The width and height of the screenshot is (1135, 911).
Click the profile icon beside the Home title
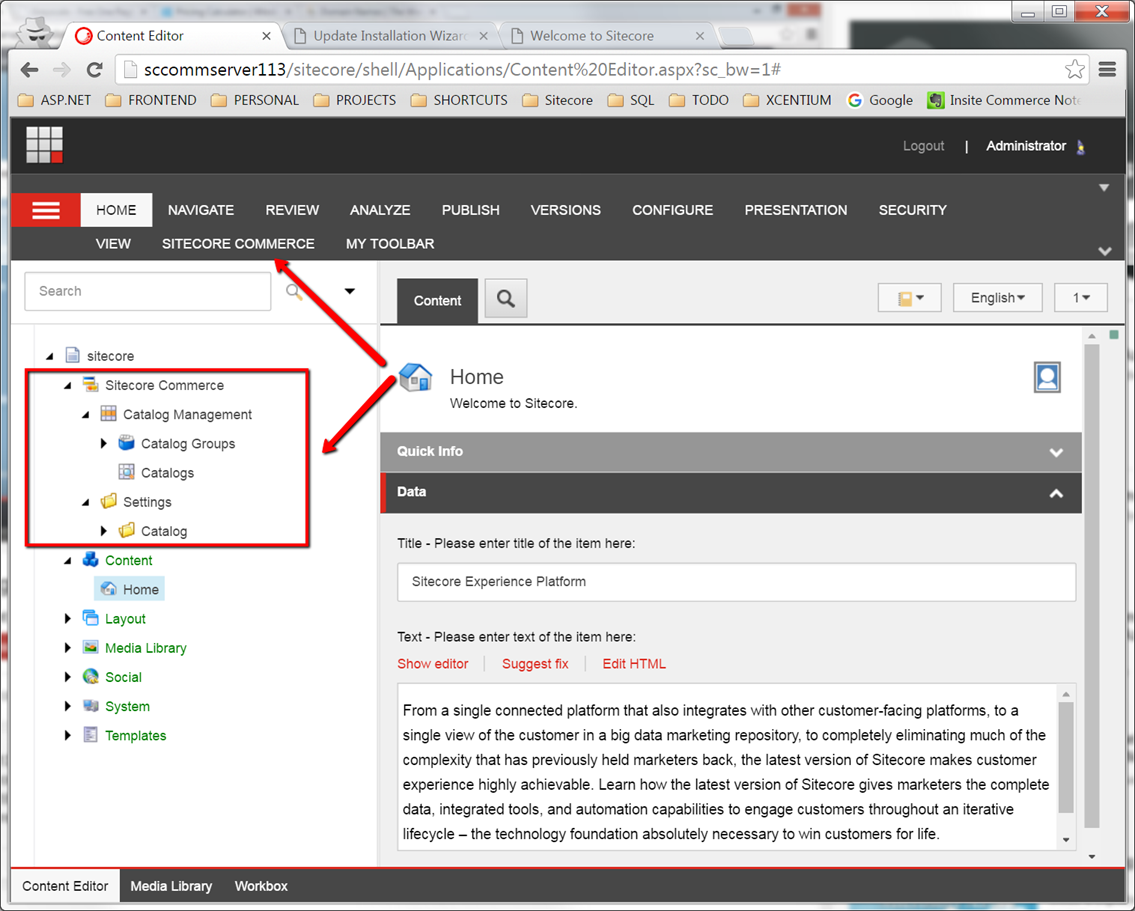pyautogui.click(x=1047, y=377)
